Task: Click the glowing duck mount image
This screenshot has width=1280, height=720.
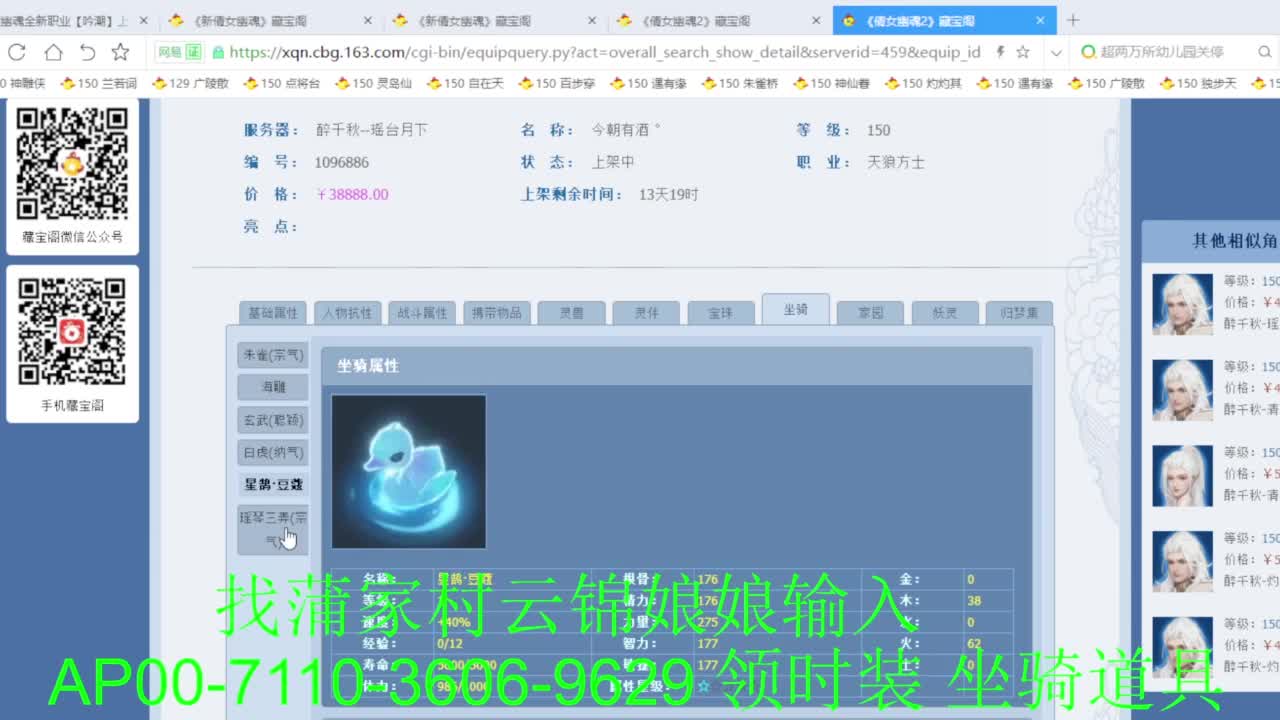Action: 409,472
